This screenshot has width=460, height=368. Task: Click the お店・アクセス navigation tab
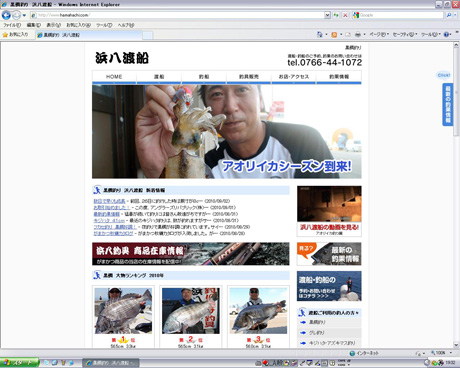(294, 77)
